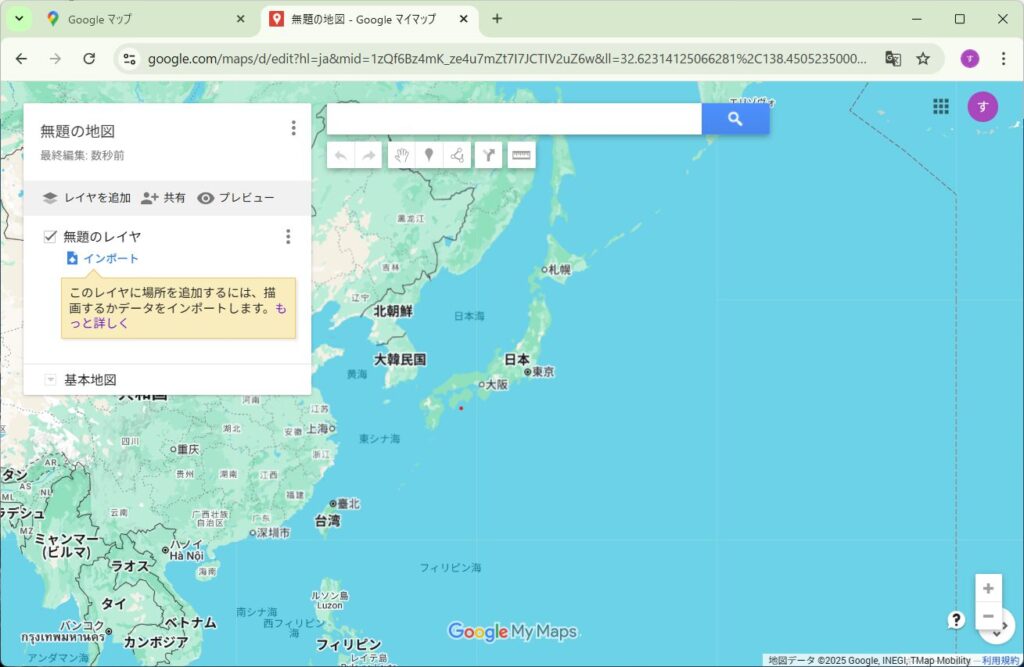The height and width of the screenshot is (667, 1024).
Task: Open the Chrome three-dot menu
Action: [x=1004, y=59]
